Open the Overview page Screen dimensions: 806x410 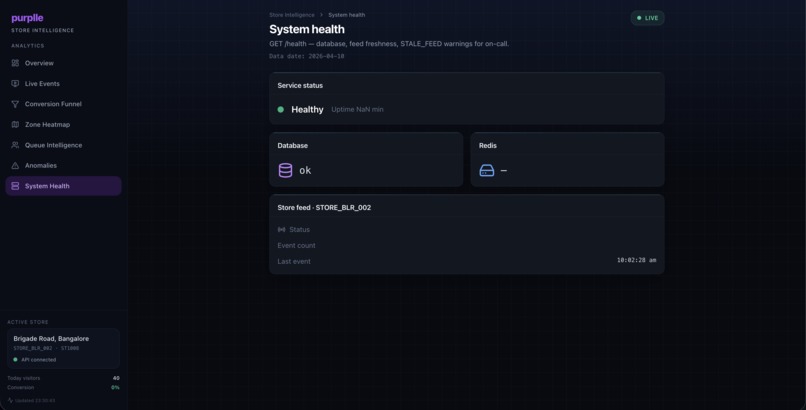coord(63,63)
